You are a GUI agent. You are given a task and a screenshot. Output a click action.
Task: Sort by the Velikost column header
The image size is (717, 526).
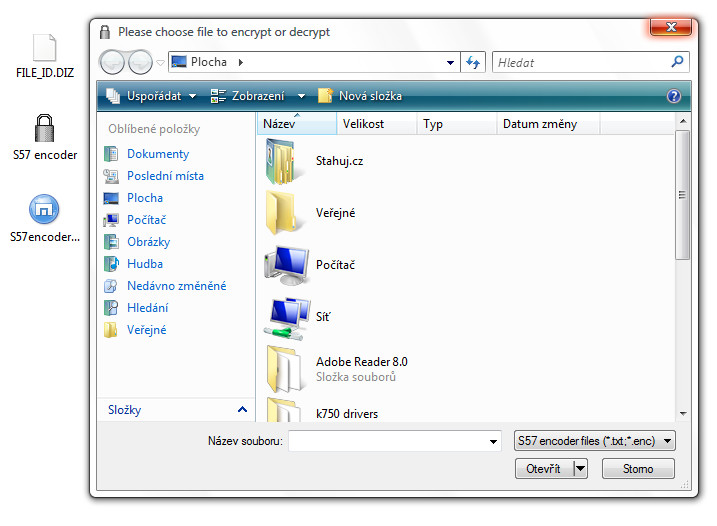(x=376, y=124)
